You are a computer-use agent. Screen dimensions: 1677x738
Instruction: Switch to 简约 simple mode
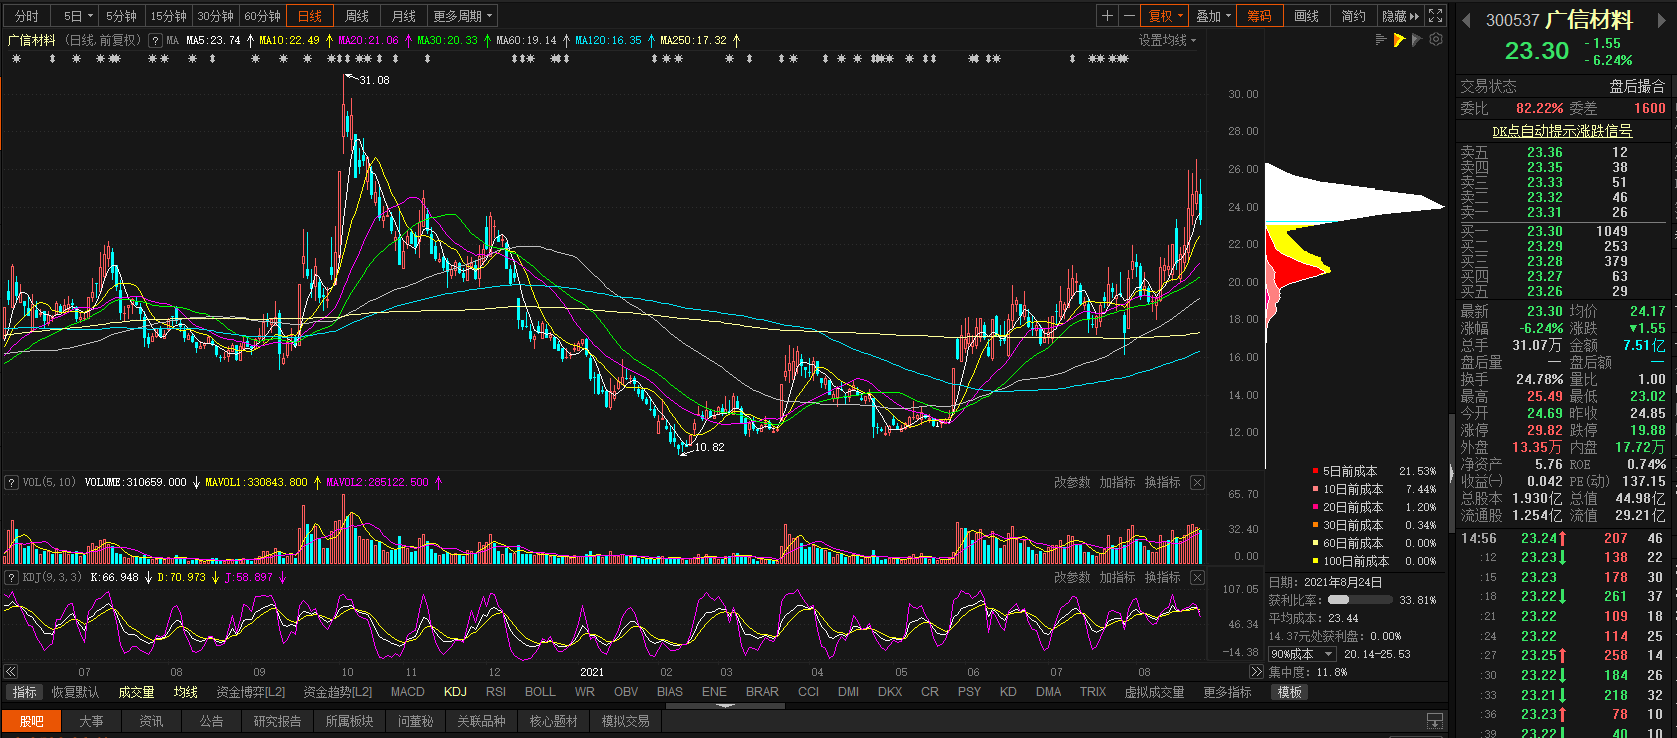click(1353, 16)
